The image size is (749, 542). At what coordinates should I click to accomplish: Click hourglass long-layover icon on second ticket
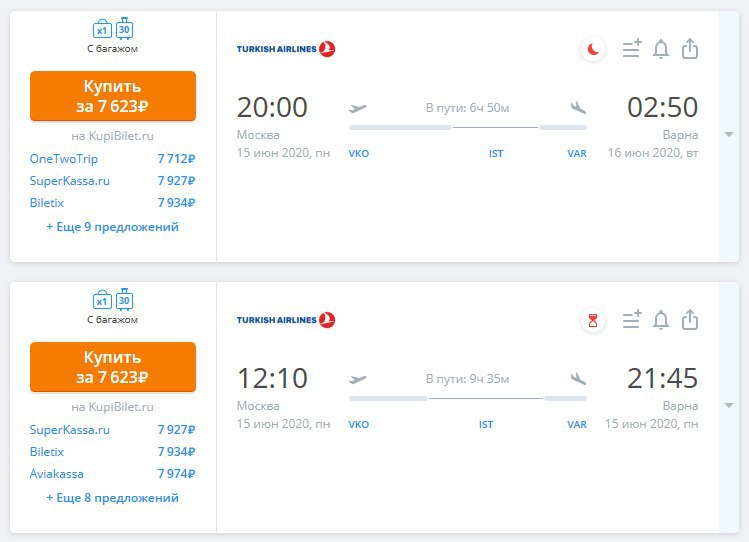point(593,320)
